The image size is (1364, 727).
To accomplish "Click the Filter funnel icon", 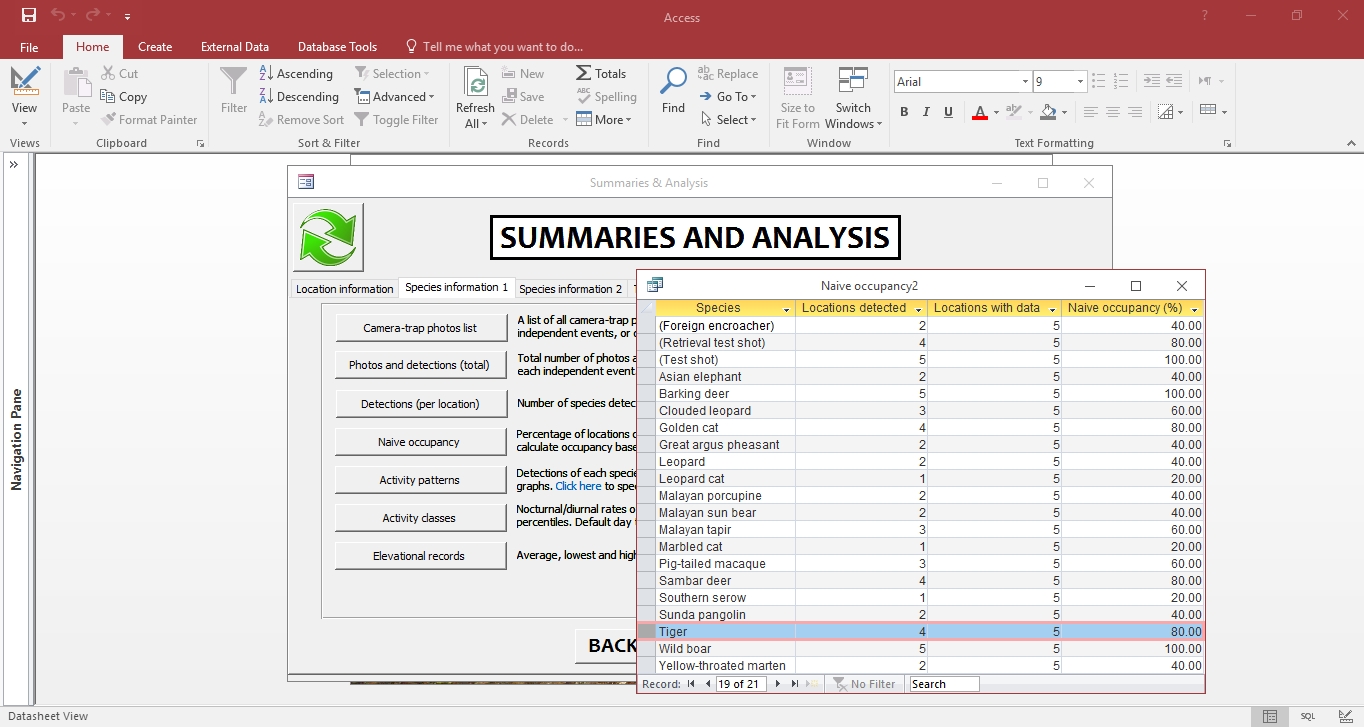I will pos(233,82).
